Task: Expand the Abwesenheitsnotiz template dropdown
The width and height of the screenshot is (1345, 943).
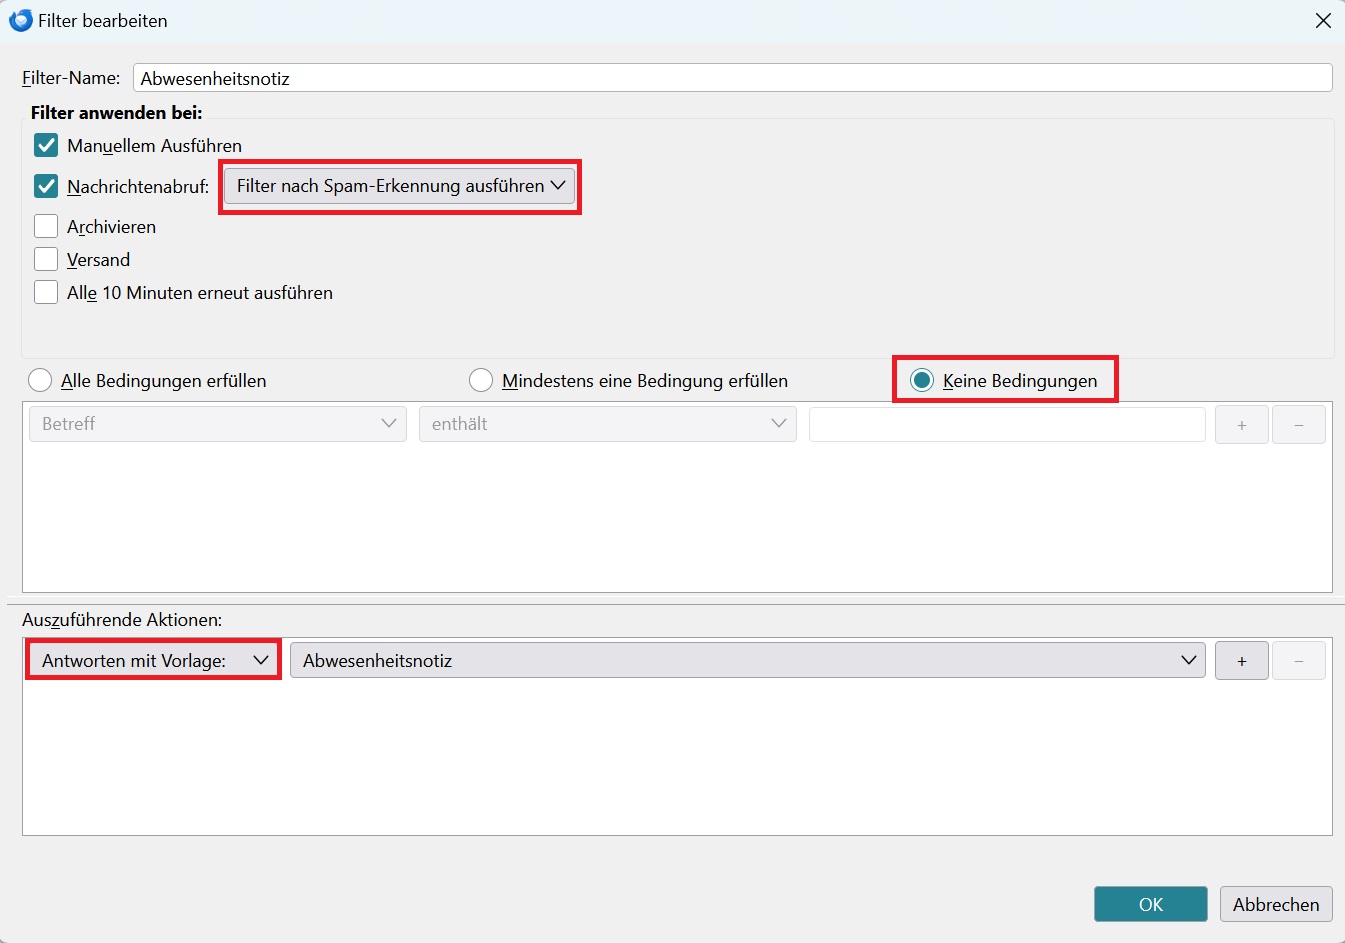Action: [x=747, y=661]
